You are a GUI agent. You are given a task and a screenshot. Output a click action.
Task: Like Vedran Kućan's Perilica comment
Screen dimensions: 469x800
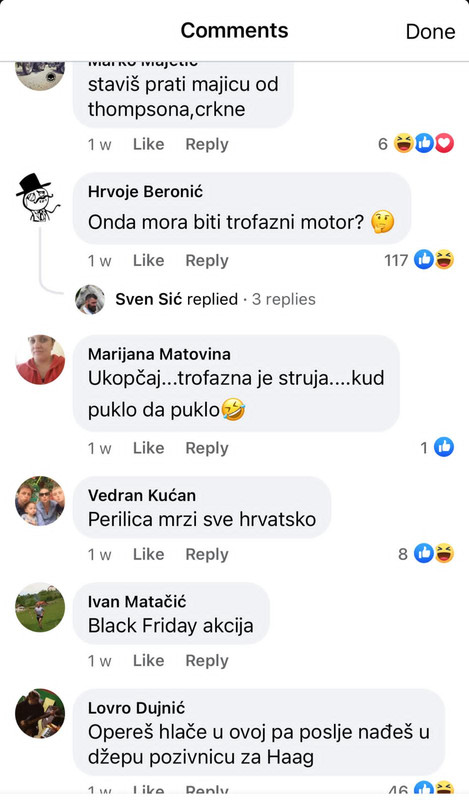click(149, 554)
